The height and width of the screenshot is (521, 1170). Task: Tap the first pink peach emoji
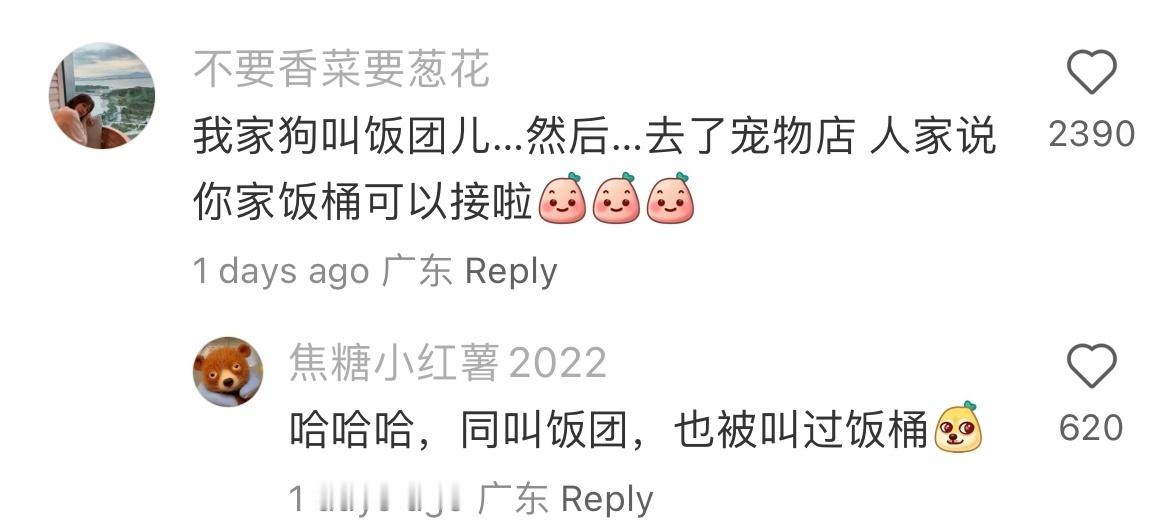[562, 199]
